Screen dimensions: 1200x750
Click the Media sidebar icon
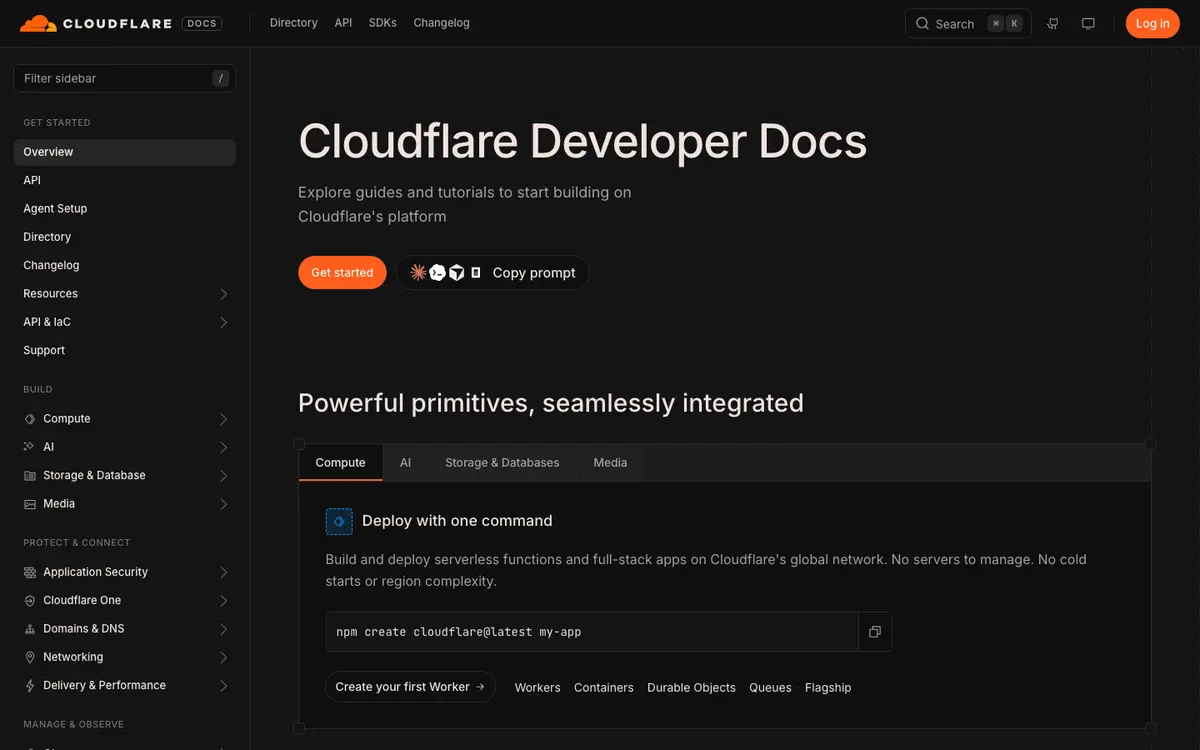click(30, 504)
